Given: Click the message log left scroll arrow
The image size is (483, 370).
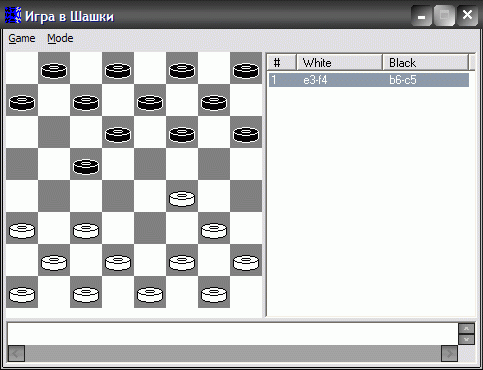Looking at the screenshot, I should coord(16,353).
